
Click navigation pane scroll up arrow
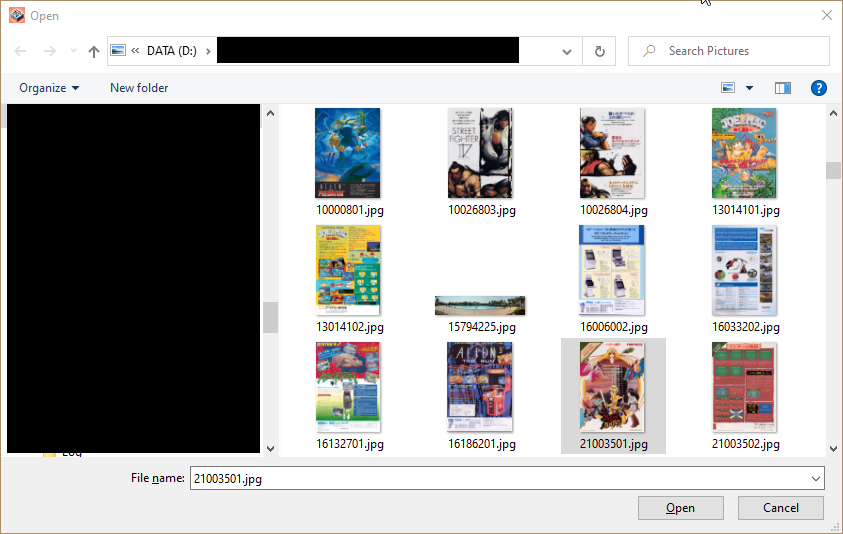pos(270,113)
